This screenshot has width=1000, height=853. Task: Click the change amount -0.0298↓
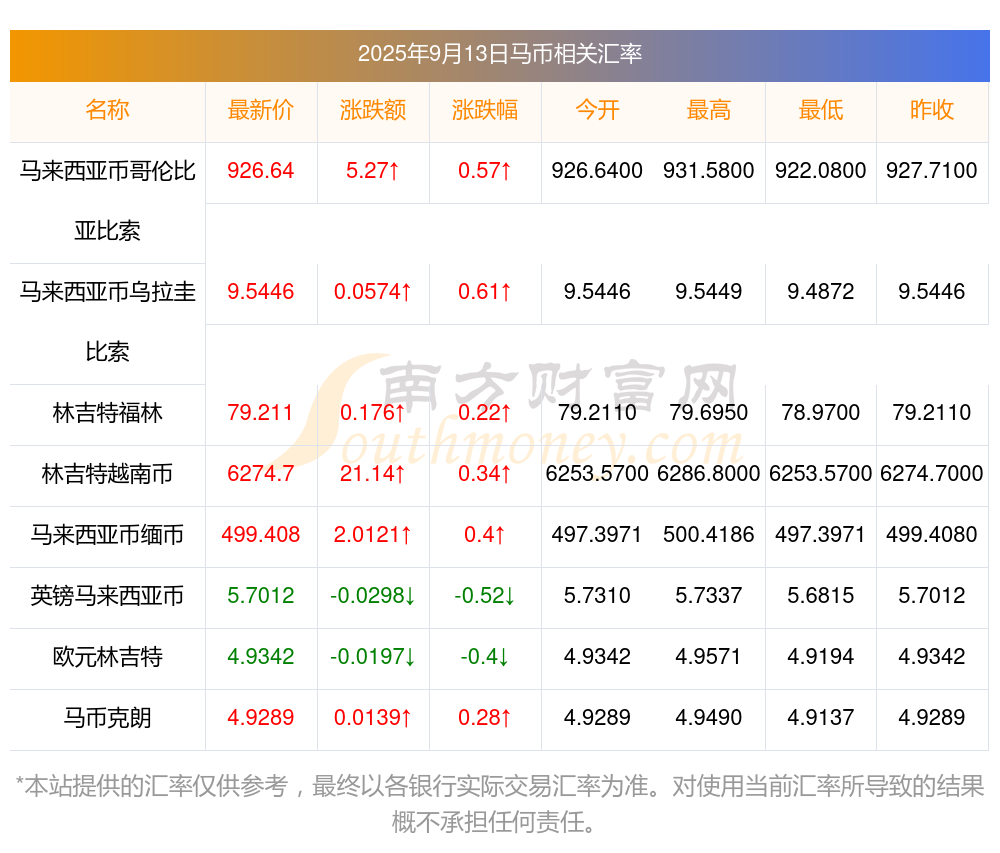pyautogui.click(x=373, y=596)
